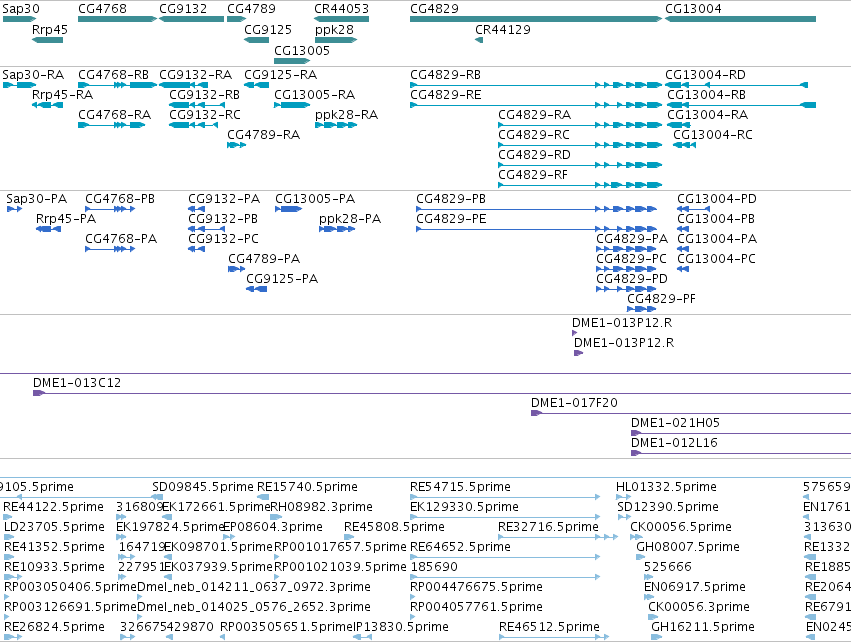The image size is (851, 642).
Task: Click EST RE44122.5prime label
Action: pos(54,507)
